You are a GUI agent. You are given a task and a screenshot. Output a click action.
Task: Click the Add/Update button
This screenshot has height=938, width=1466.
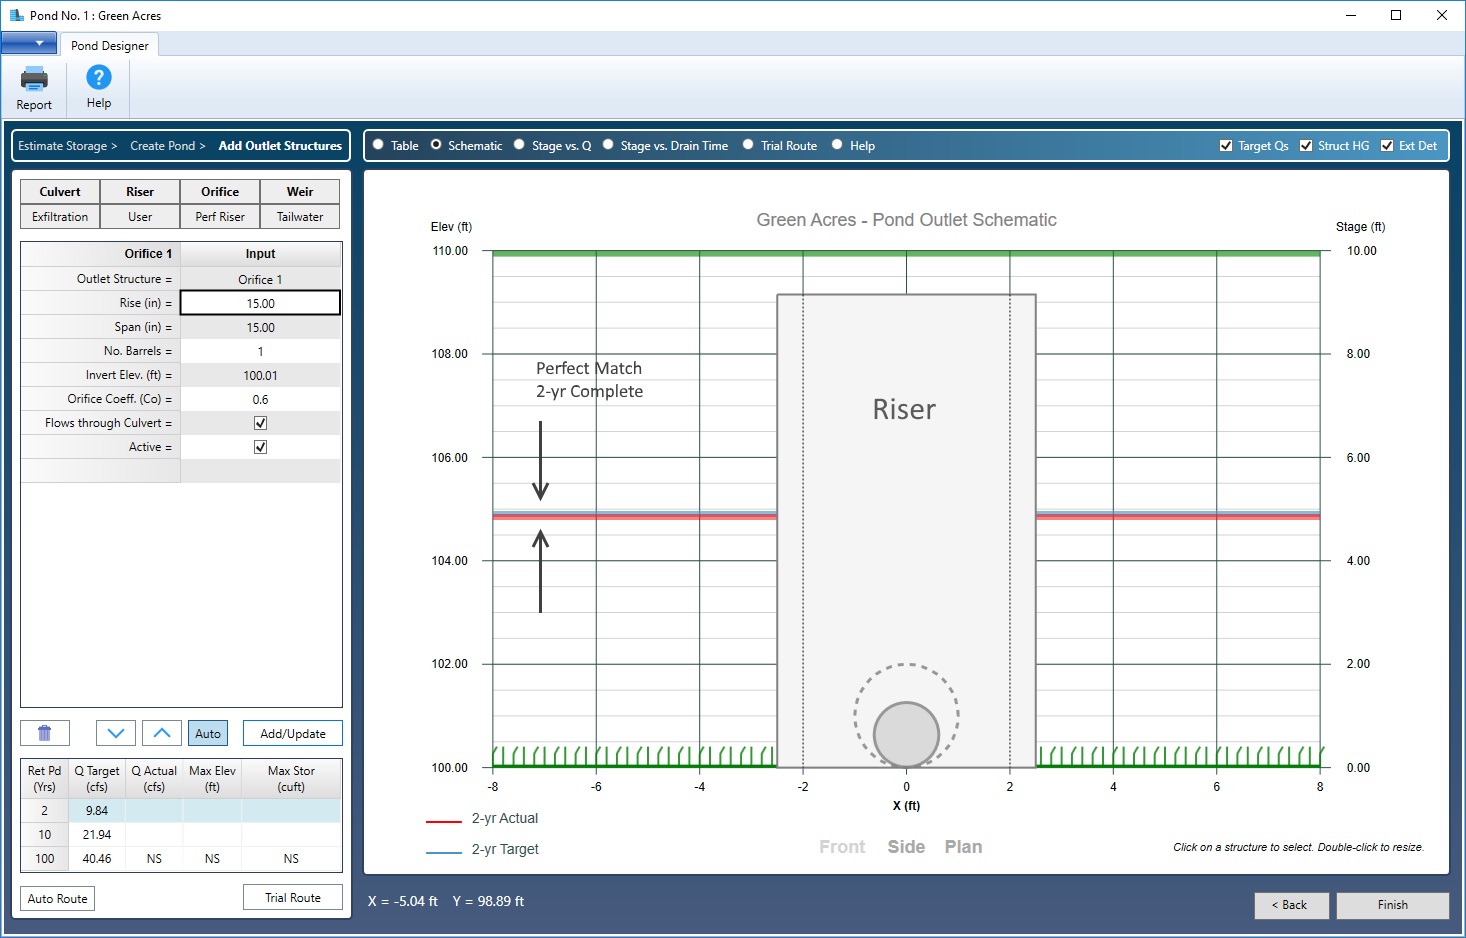(293, 733)
